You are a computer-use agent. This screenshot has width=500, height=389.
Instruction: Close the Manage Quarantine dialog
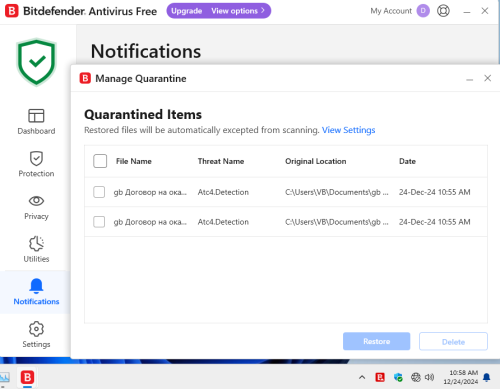(487, 78)
